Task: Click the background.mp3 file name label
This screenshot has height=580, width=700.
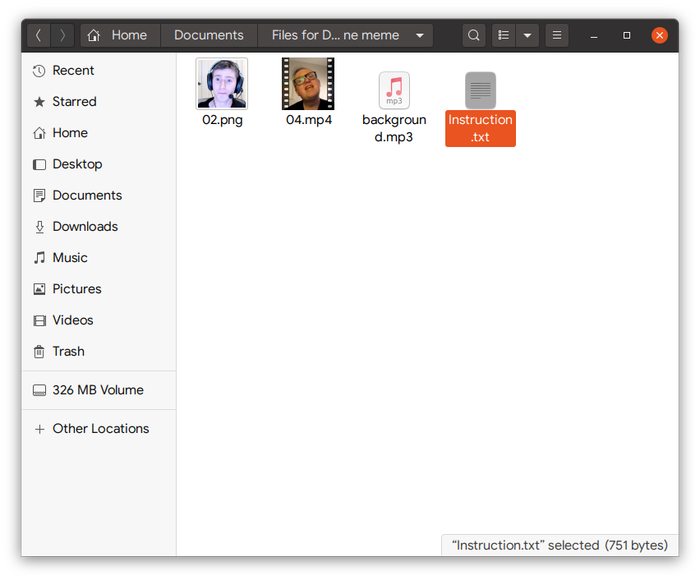Action: (x=394, y=129)
